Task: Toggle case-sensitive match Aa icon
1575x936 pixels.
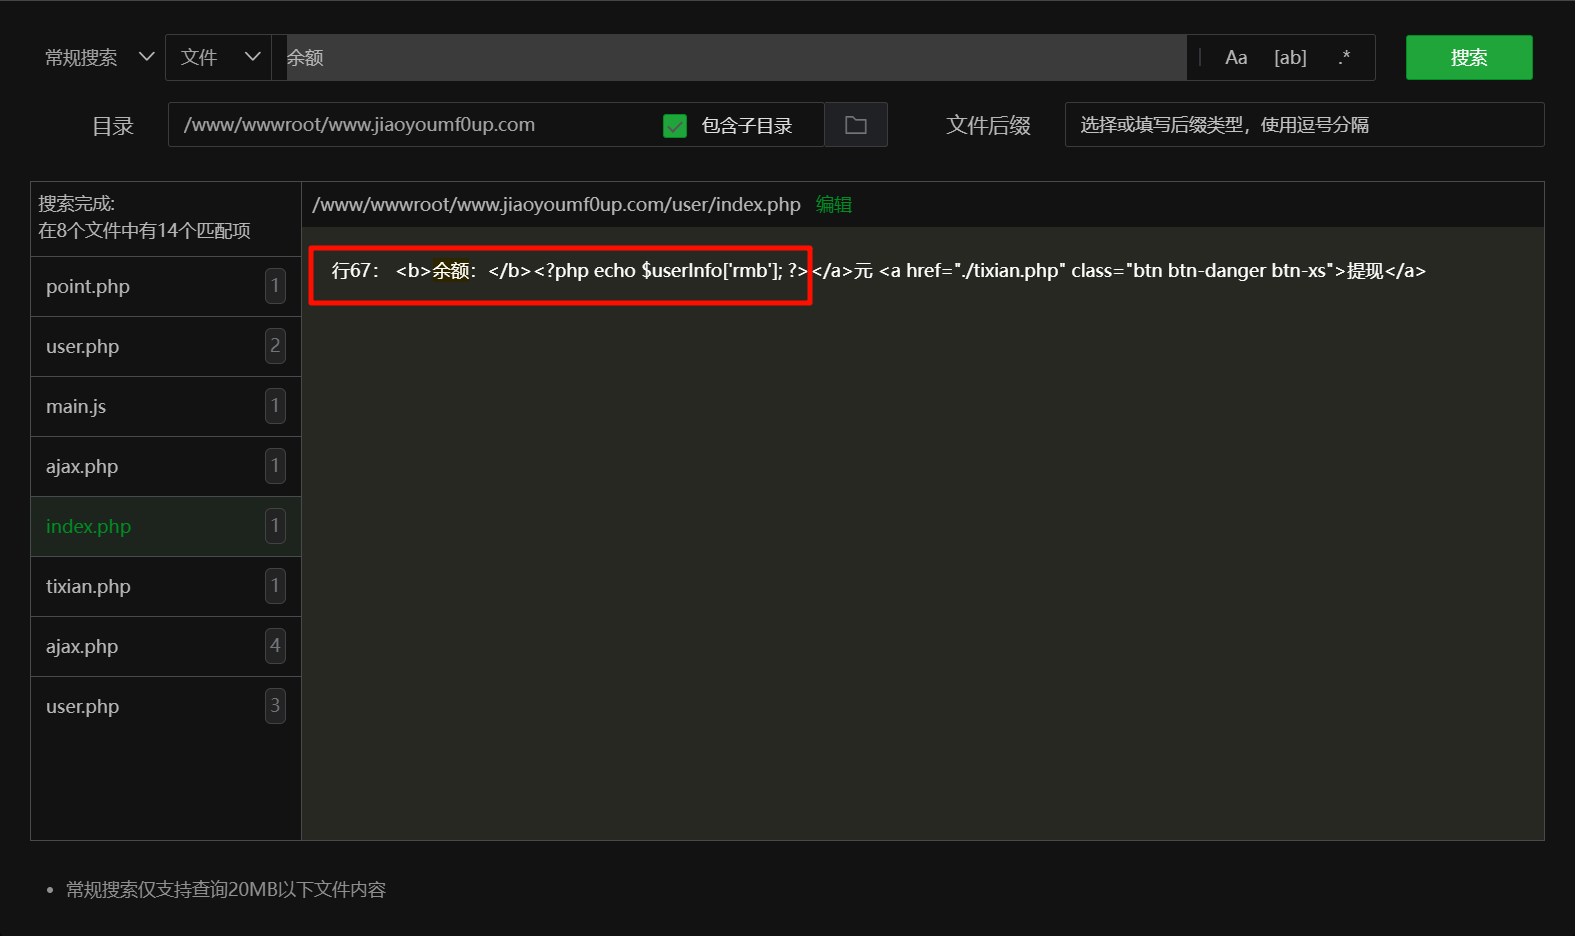Action: pos(1236,58)
